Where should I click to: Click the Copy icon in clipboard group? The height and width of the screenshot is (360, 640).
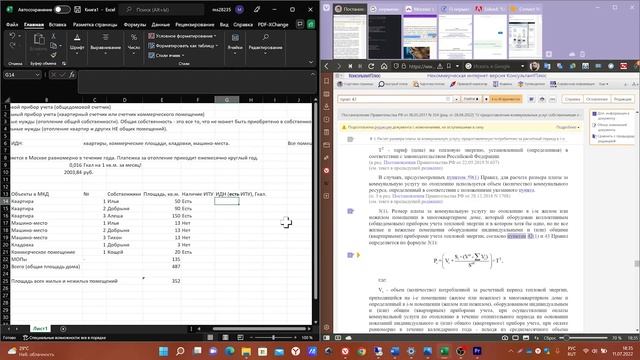(x=53, y=45)
